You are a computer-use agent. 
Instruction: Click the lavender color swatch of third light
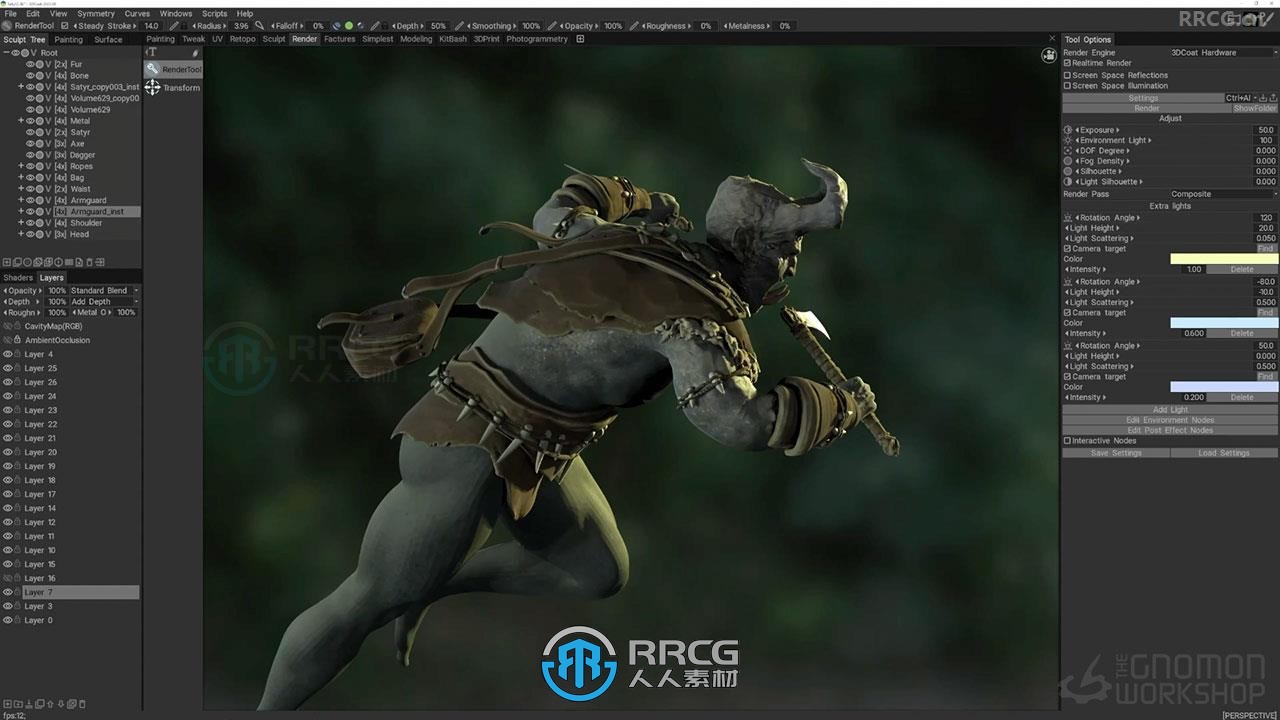click(1224, 387)
